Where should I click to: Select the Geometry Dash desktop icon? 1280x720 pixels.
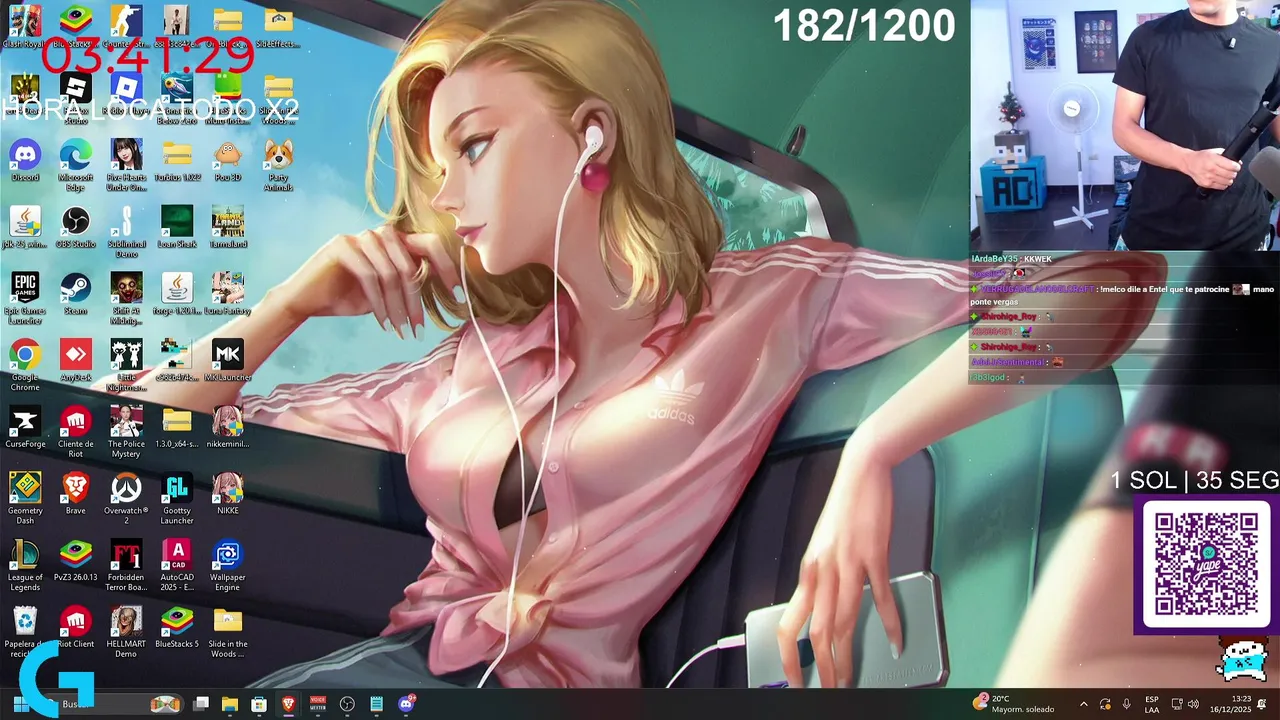[25, 499]
